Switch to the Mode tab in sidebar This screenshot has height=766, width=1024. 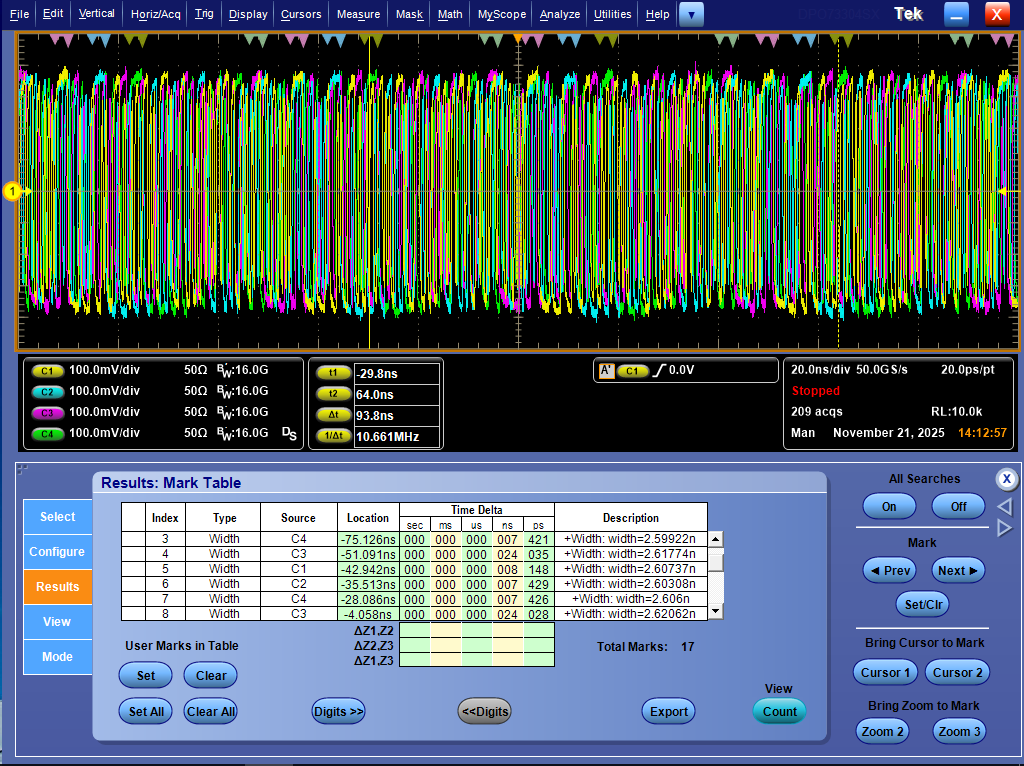click(57, 657)
